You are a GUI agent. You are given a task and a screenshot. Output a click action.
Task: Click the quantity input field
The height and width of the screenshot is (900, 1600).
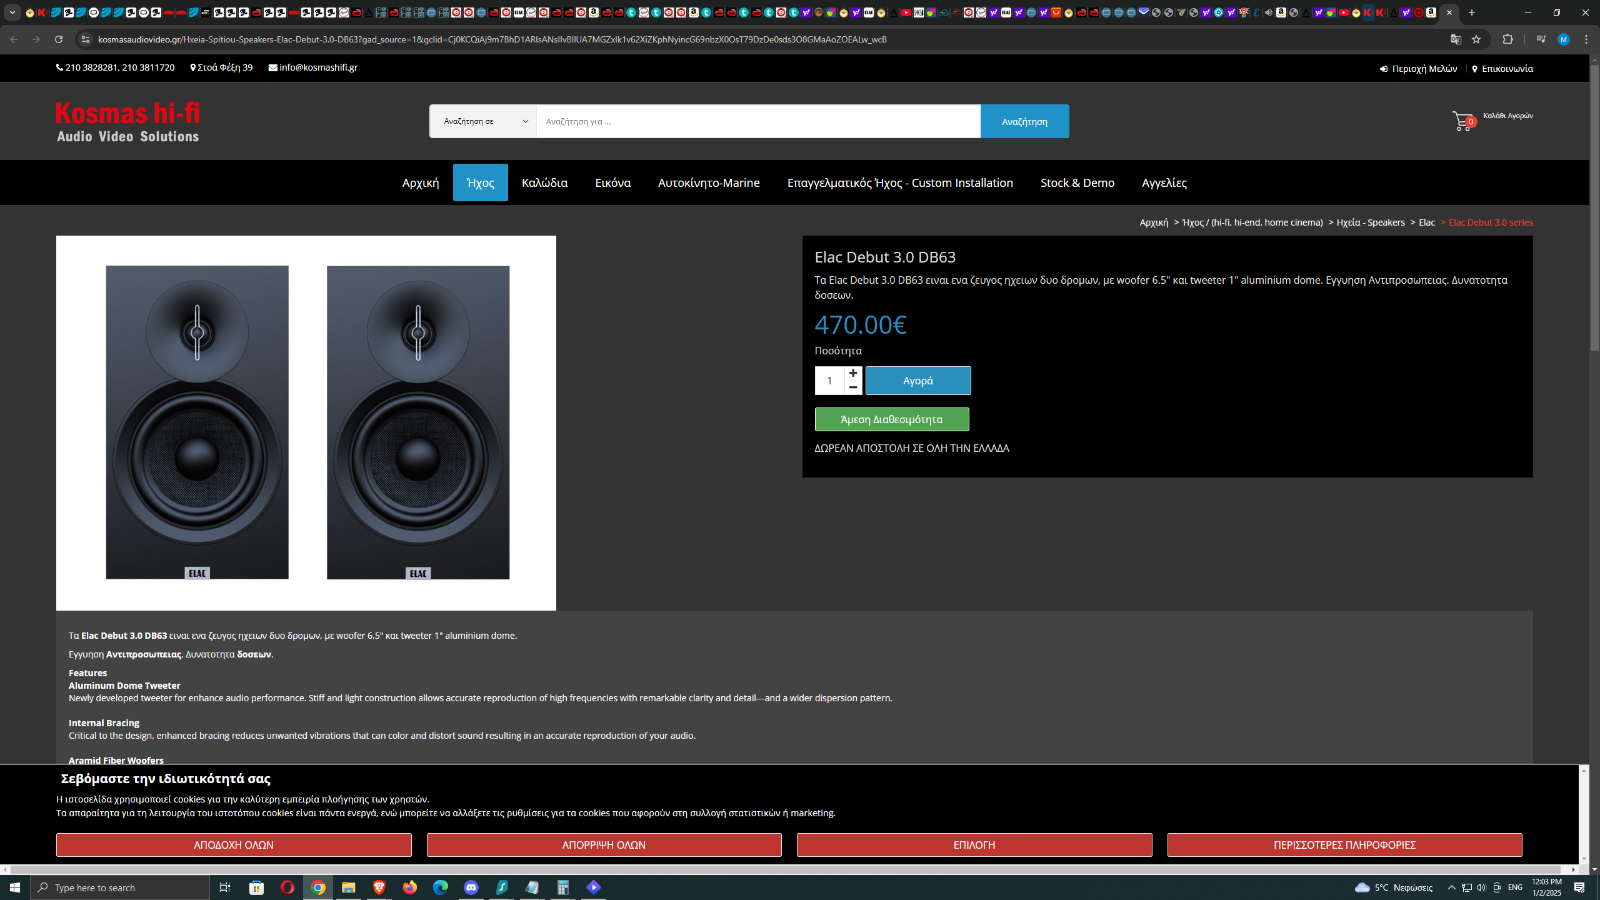[830, 381]
